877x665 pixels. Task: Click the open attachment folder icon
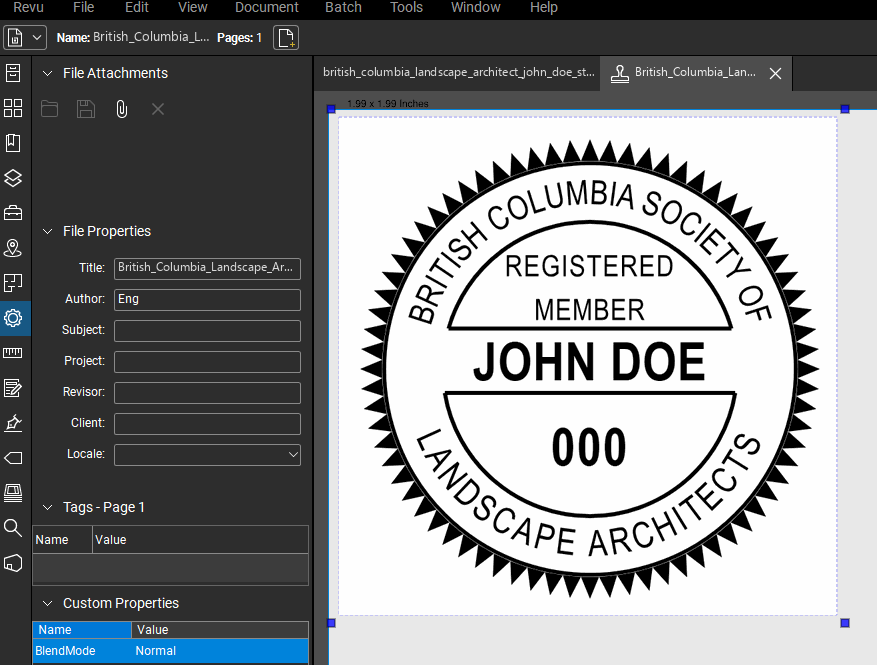[x=49, y=109]
